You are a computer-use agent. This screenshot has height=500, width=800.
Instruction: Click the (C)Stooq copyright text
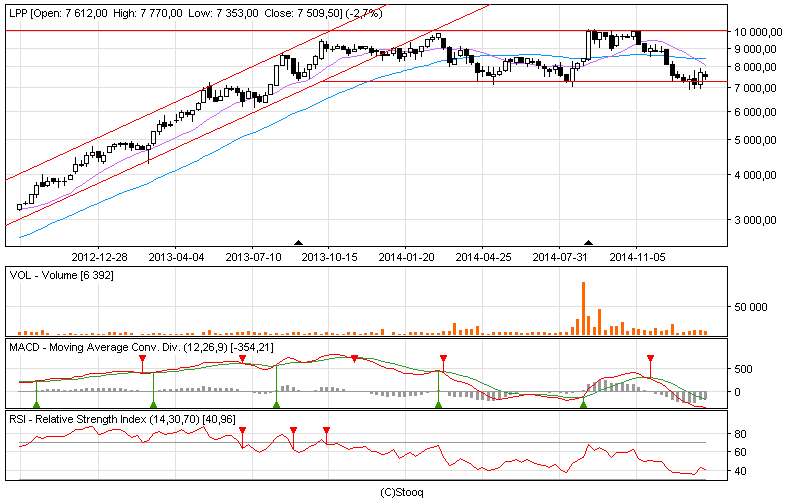coord(402,492)
